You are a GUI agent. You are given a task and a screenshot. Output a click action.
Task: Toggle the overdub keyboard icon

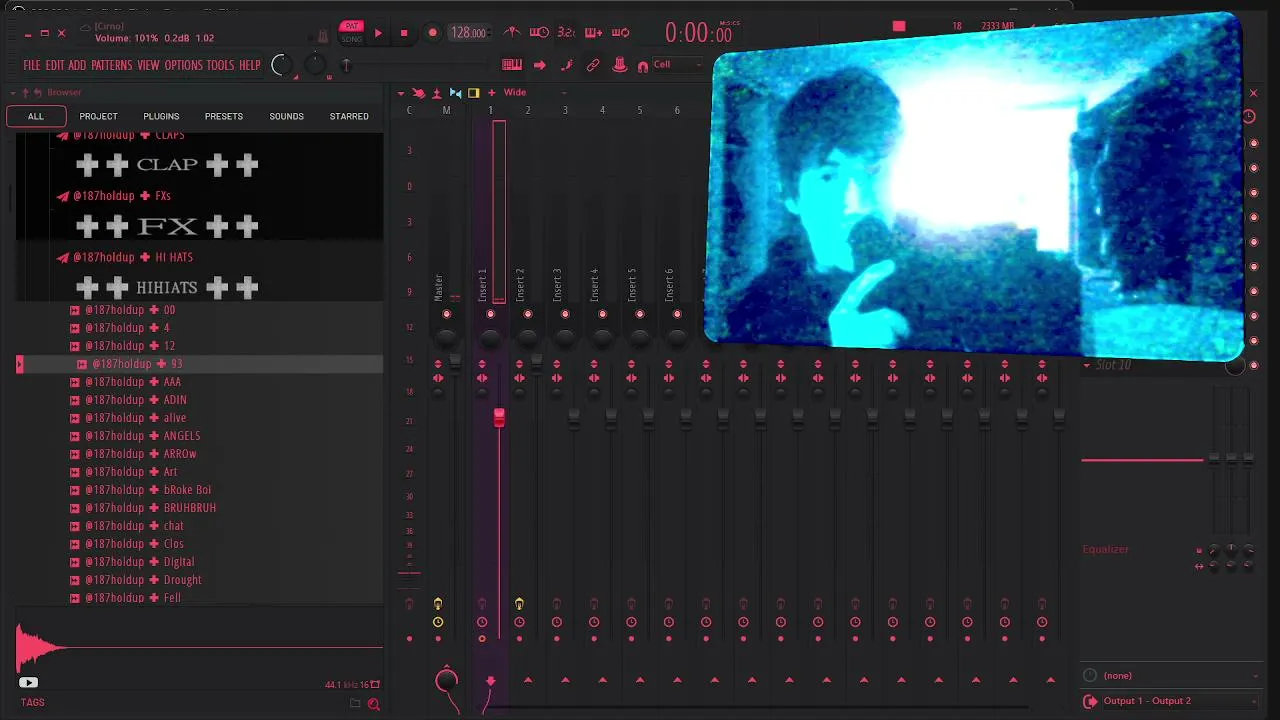593,32
